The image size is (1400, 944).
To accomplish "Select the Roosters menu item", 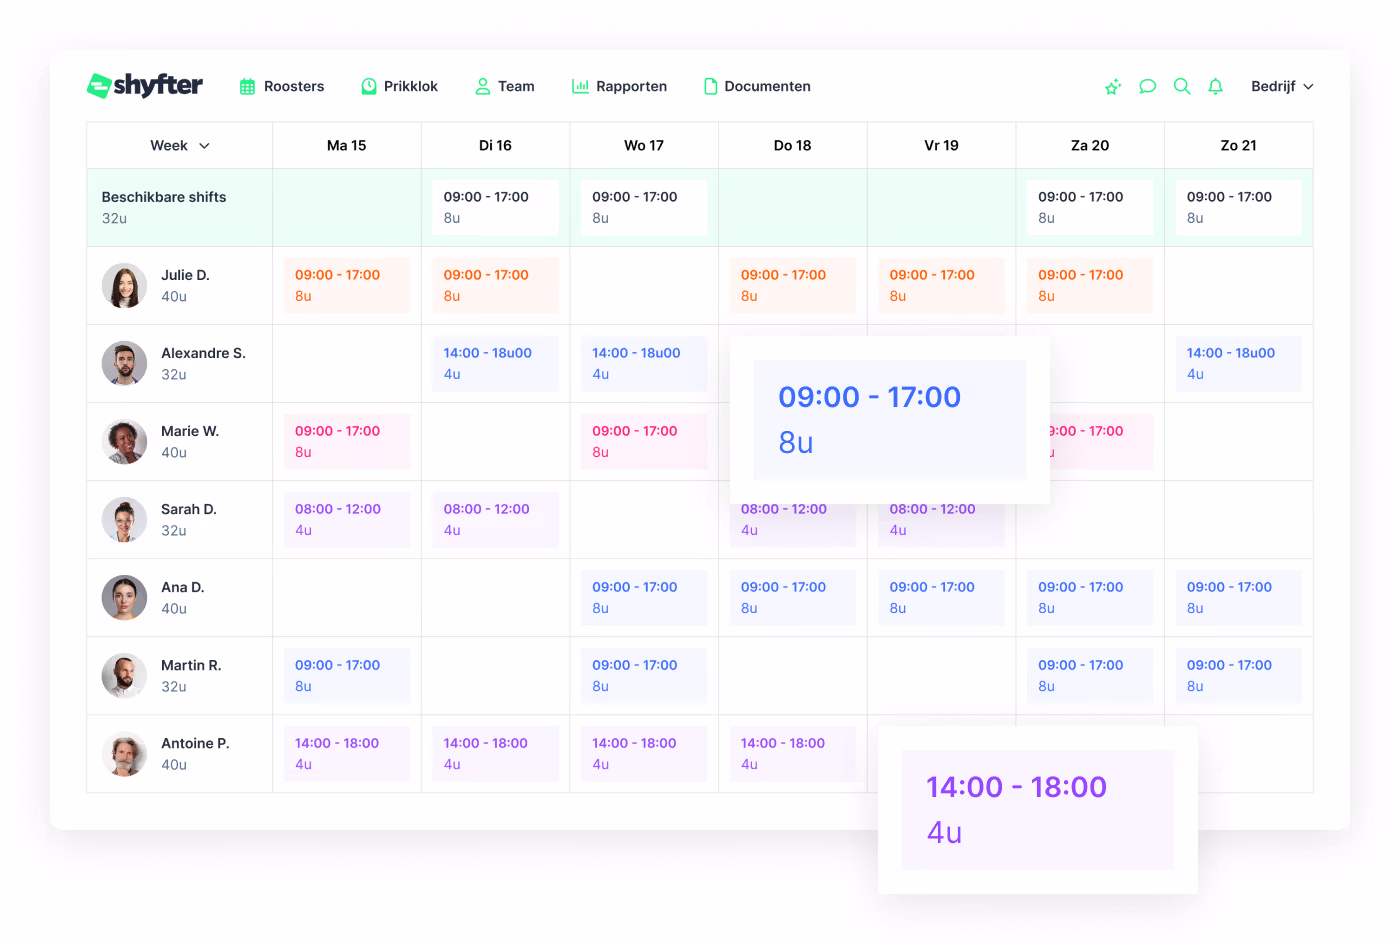I will [x=282, y=86].
